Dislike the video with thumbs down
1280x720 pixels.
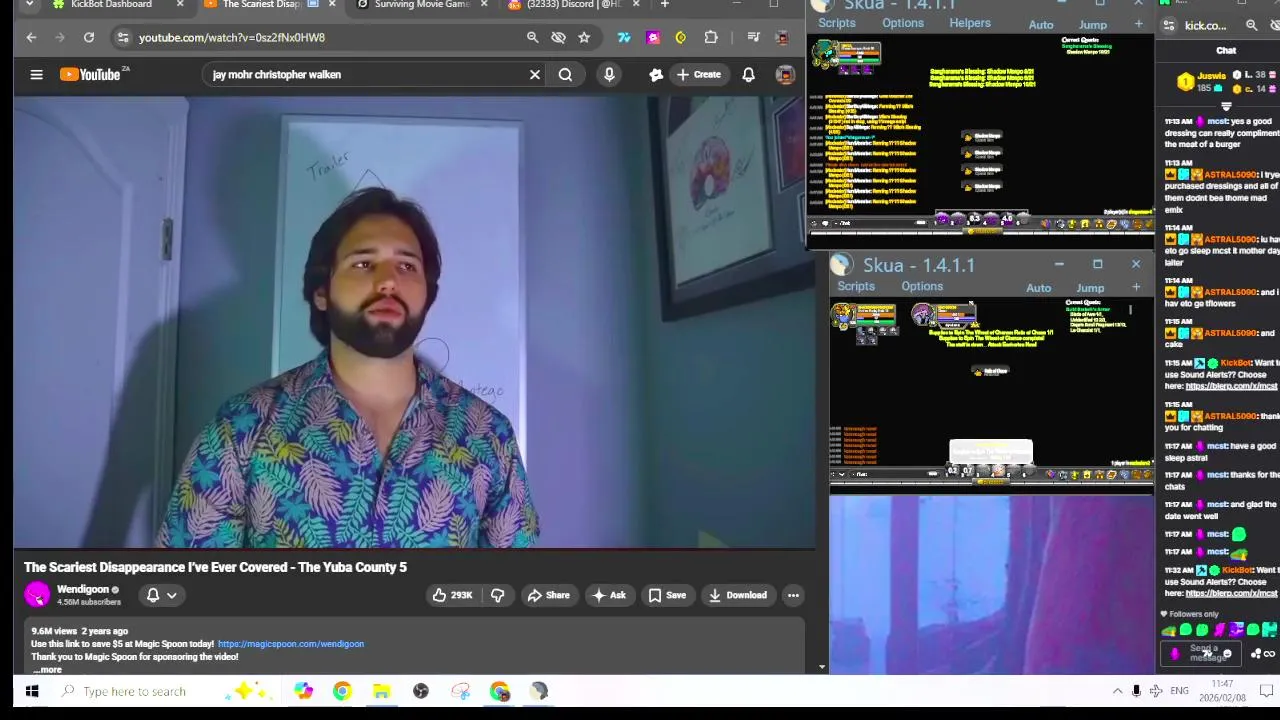pos(498,595)
